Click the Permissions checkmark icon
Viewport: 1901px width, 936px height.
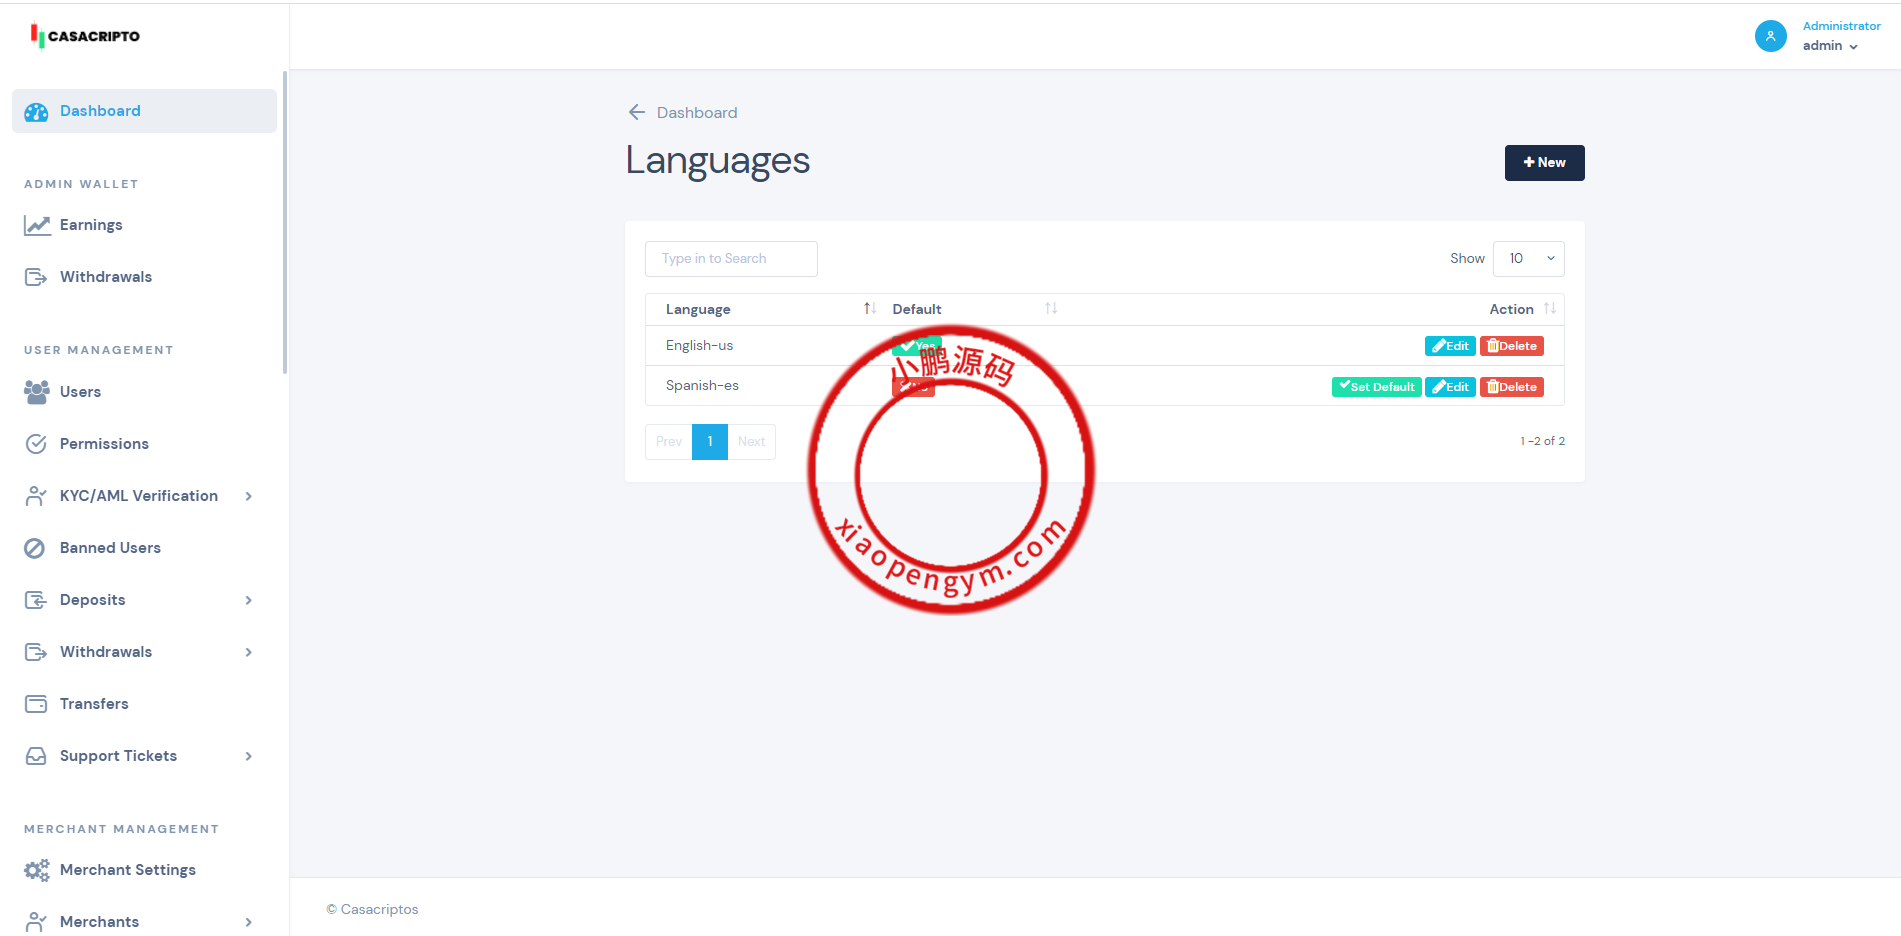(x=36, y=444)
